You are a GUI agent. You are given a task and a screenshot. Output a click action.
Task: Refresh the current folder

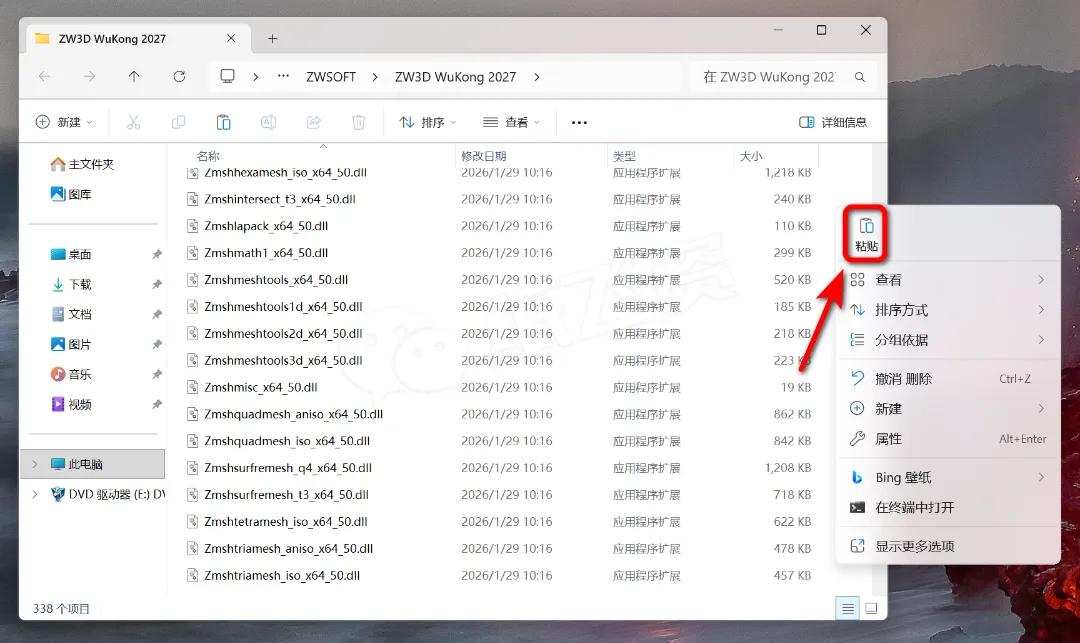[179, 76]
